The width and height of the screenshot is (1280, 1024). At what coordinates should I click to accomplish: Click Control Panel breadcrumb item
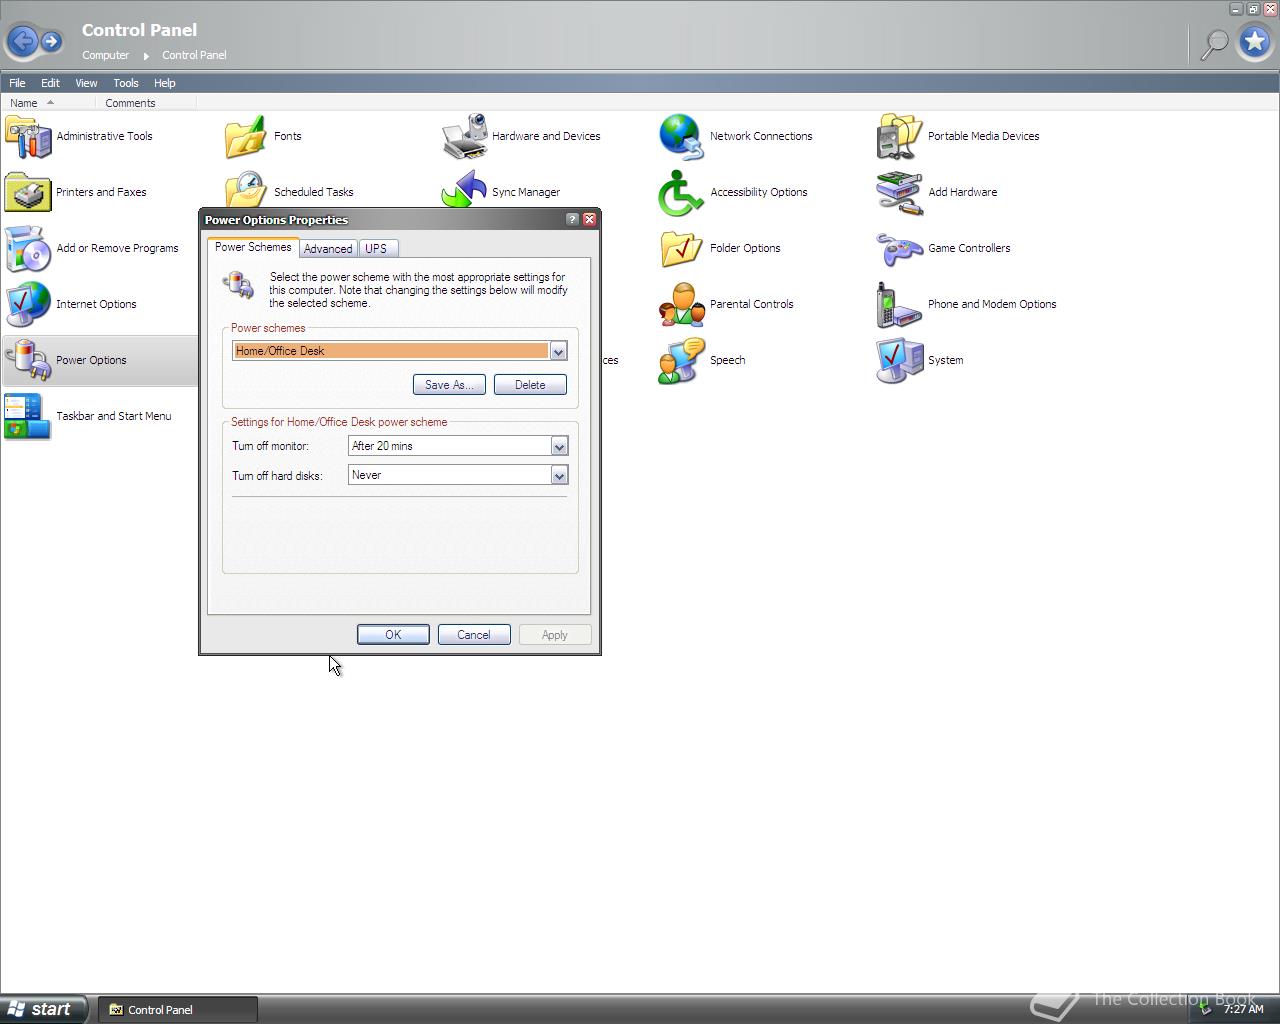point(194,55)
